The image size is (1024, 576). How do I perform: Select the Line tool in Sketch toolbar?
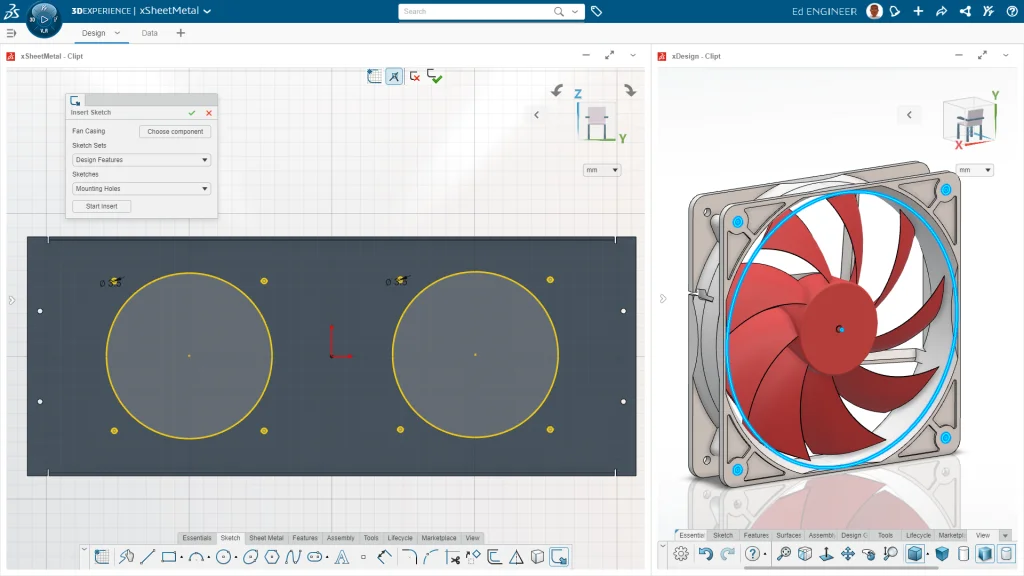coord(147,557)
